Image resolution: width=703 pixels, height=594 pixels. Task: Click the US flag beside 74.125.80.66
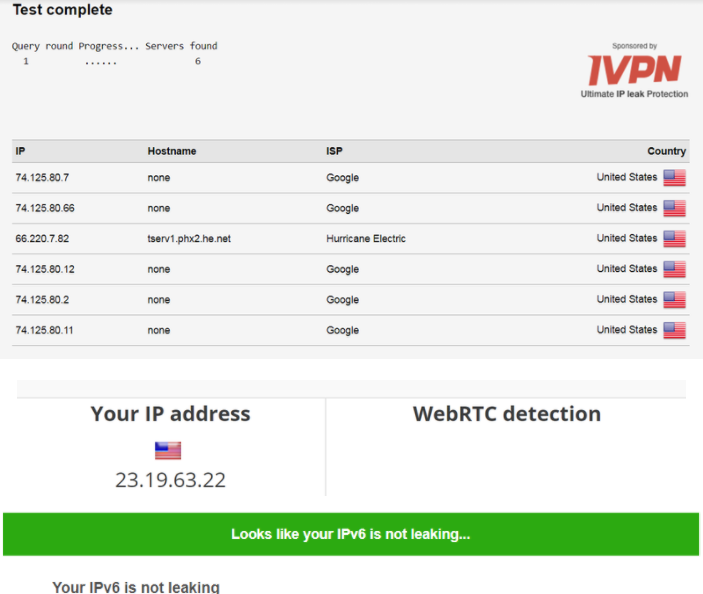[x=674, y=208]
